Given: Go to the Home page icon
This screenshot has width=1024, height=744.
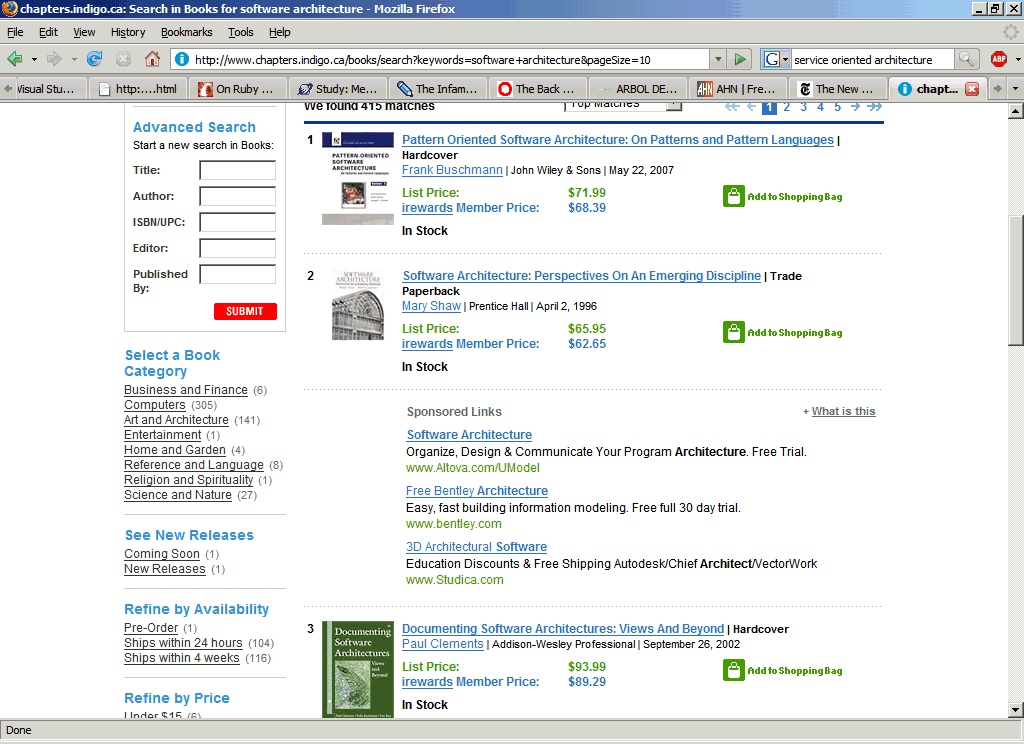Looking at the screenshot, I should point(152,59).
